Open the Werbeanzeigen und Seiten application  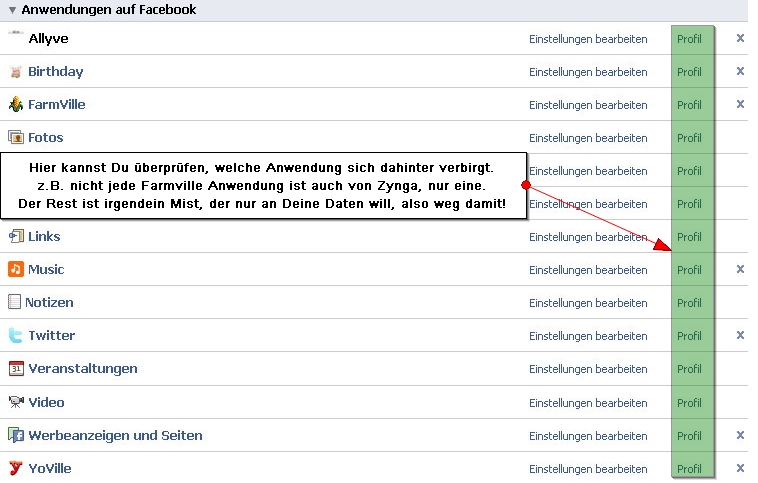(x=115, y=435)
